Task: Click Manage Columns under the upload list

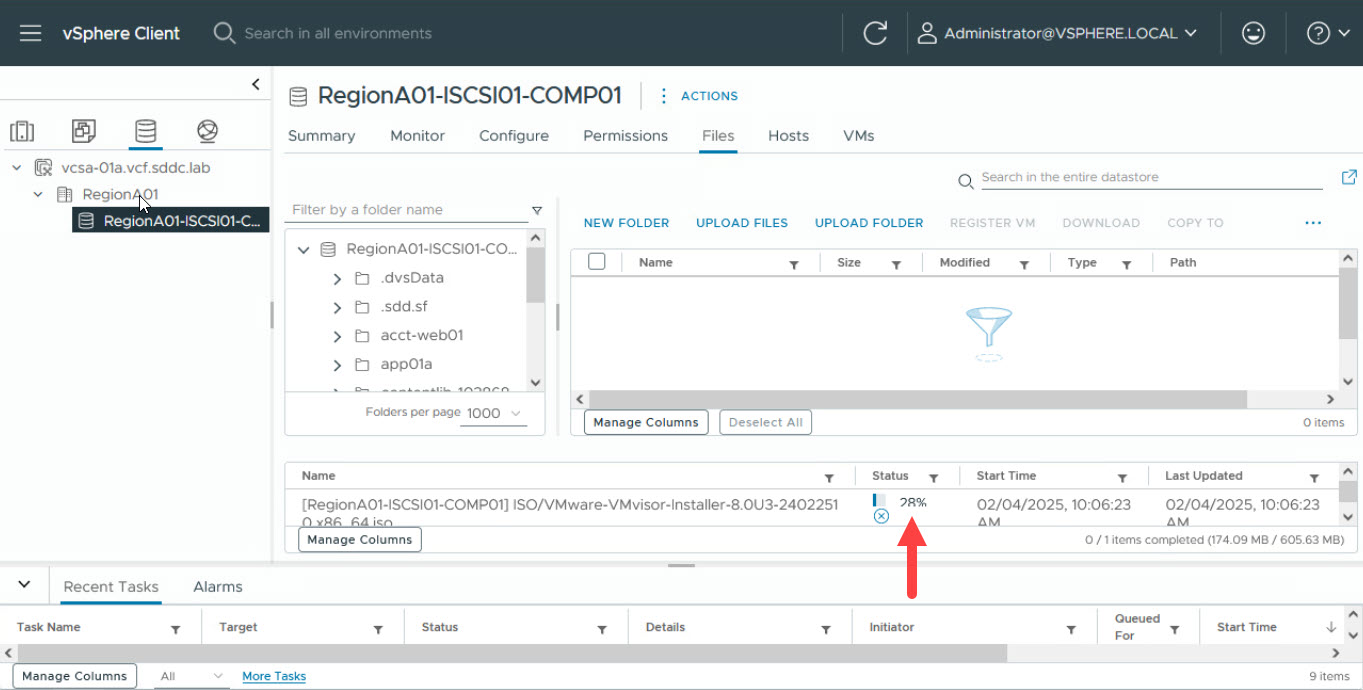Action: pos(360,540)
